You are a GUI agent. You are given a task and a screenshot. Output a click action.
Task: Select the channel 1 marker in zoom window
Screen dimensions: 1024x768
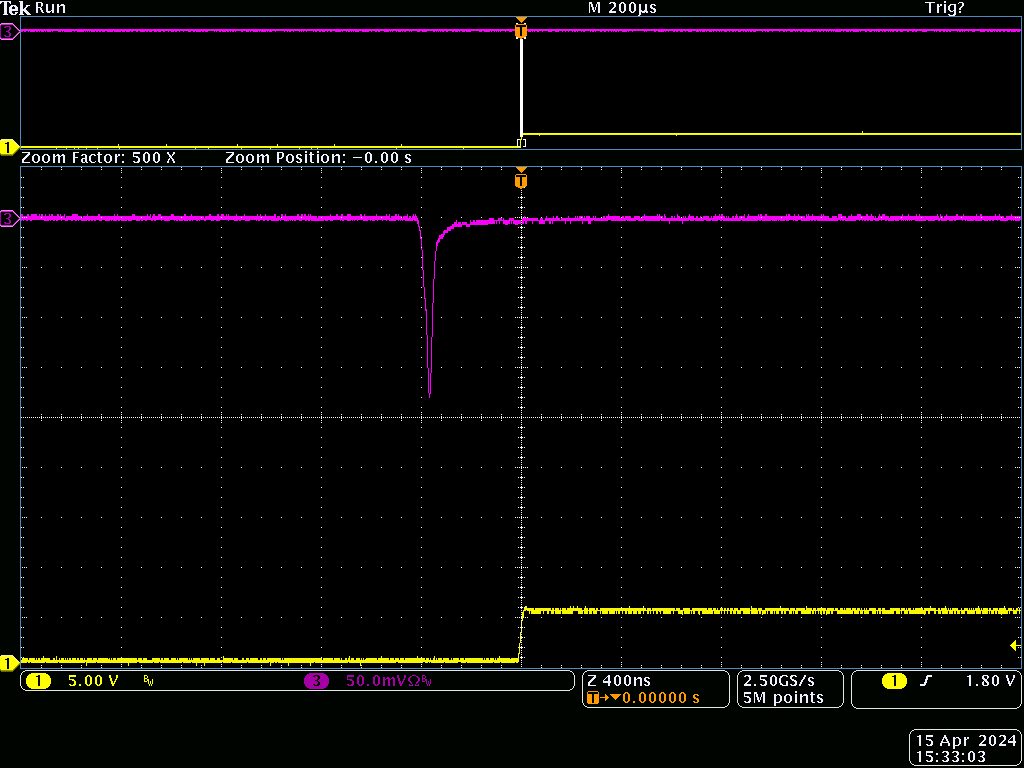click(x=9, y=662)
